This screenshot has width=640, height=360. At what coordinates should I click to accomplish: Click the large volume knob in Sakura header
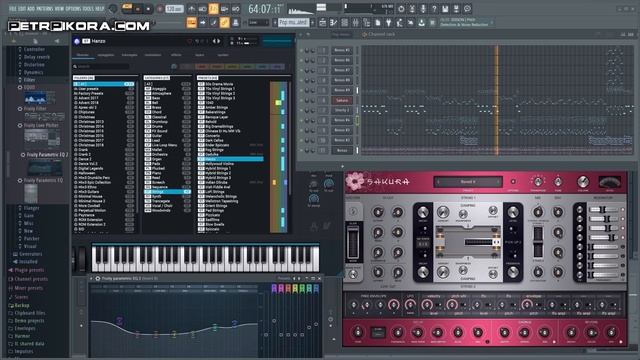583,182
